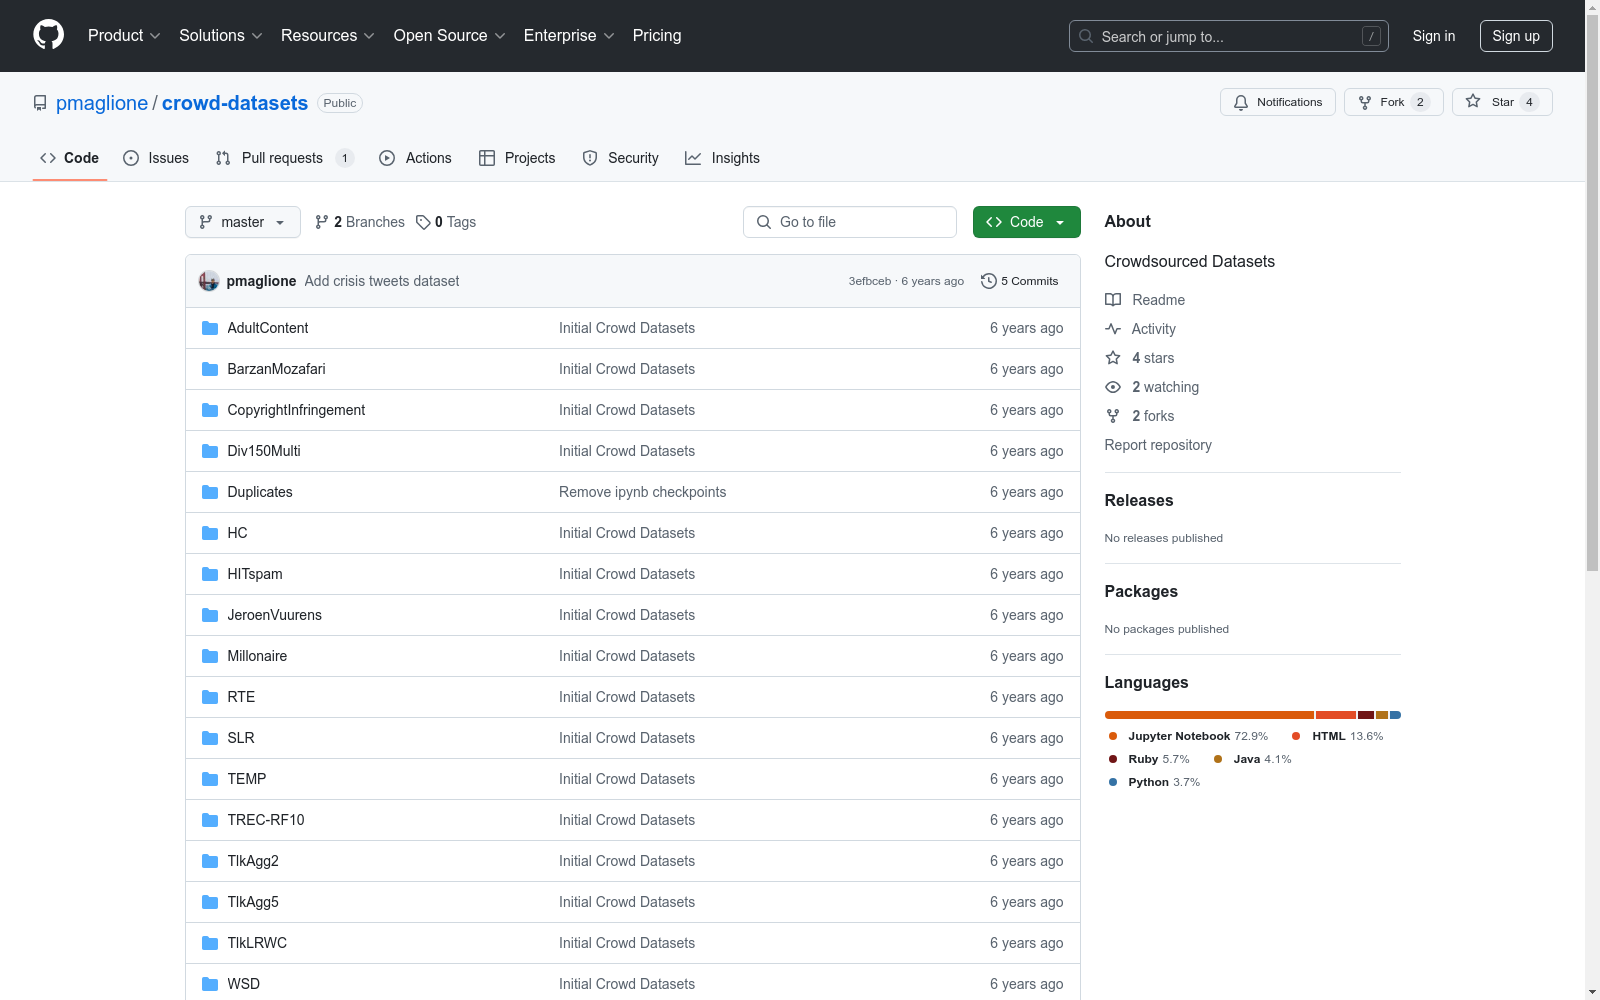
Task: Star the crowd-datasets repository
Action: 1502,102
